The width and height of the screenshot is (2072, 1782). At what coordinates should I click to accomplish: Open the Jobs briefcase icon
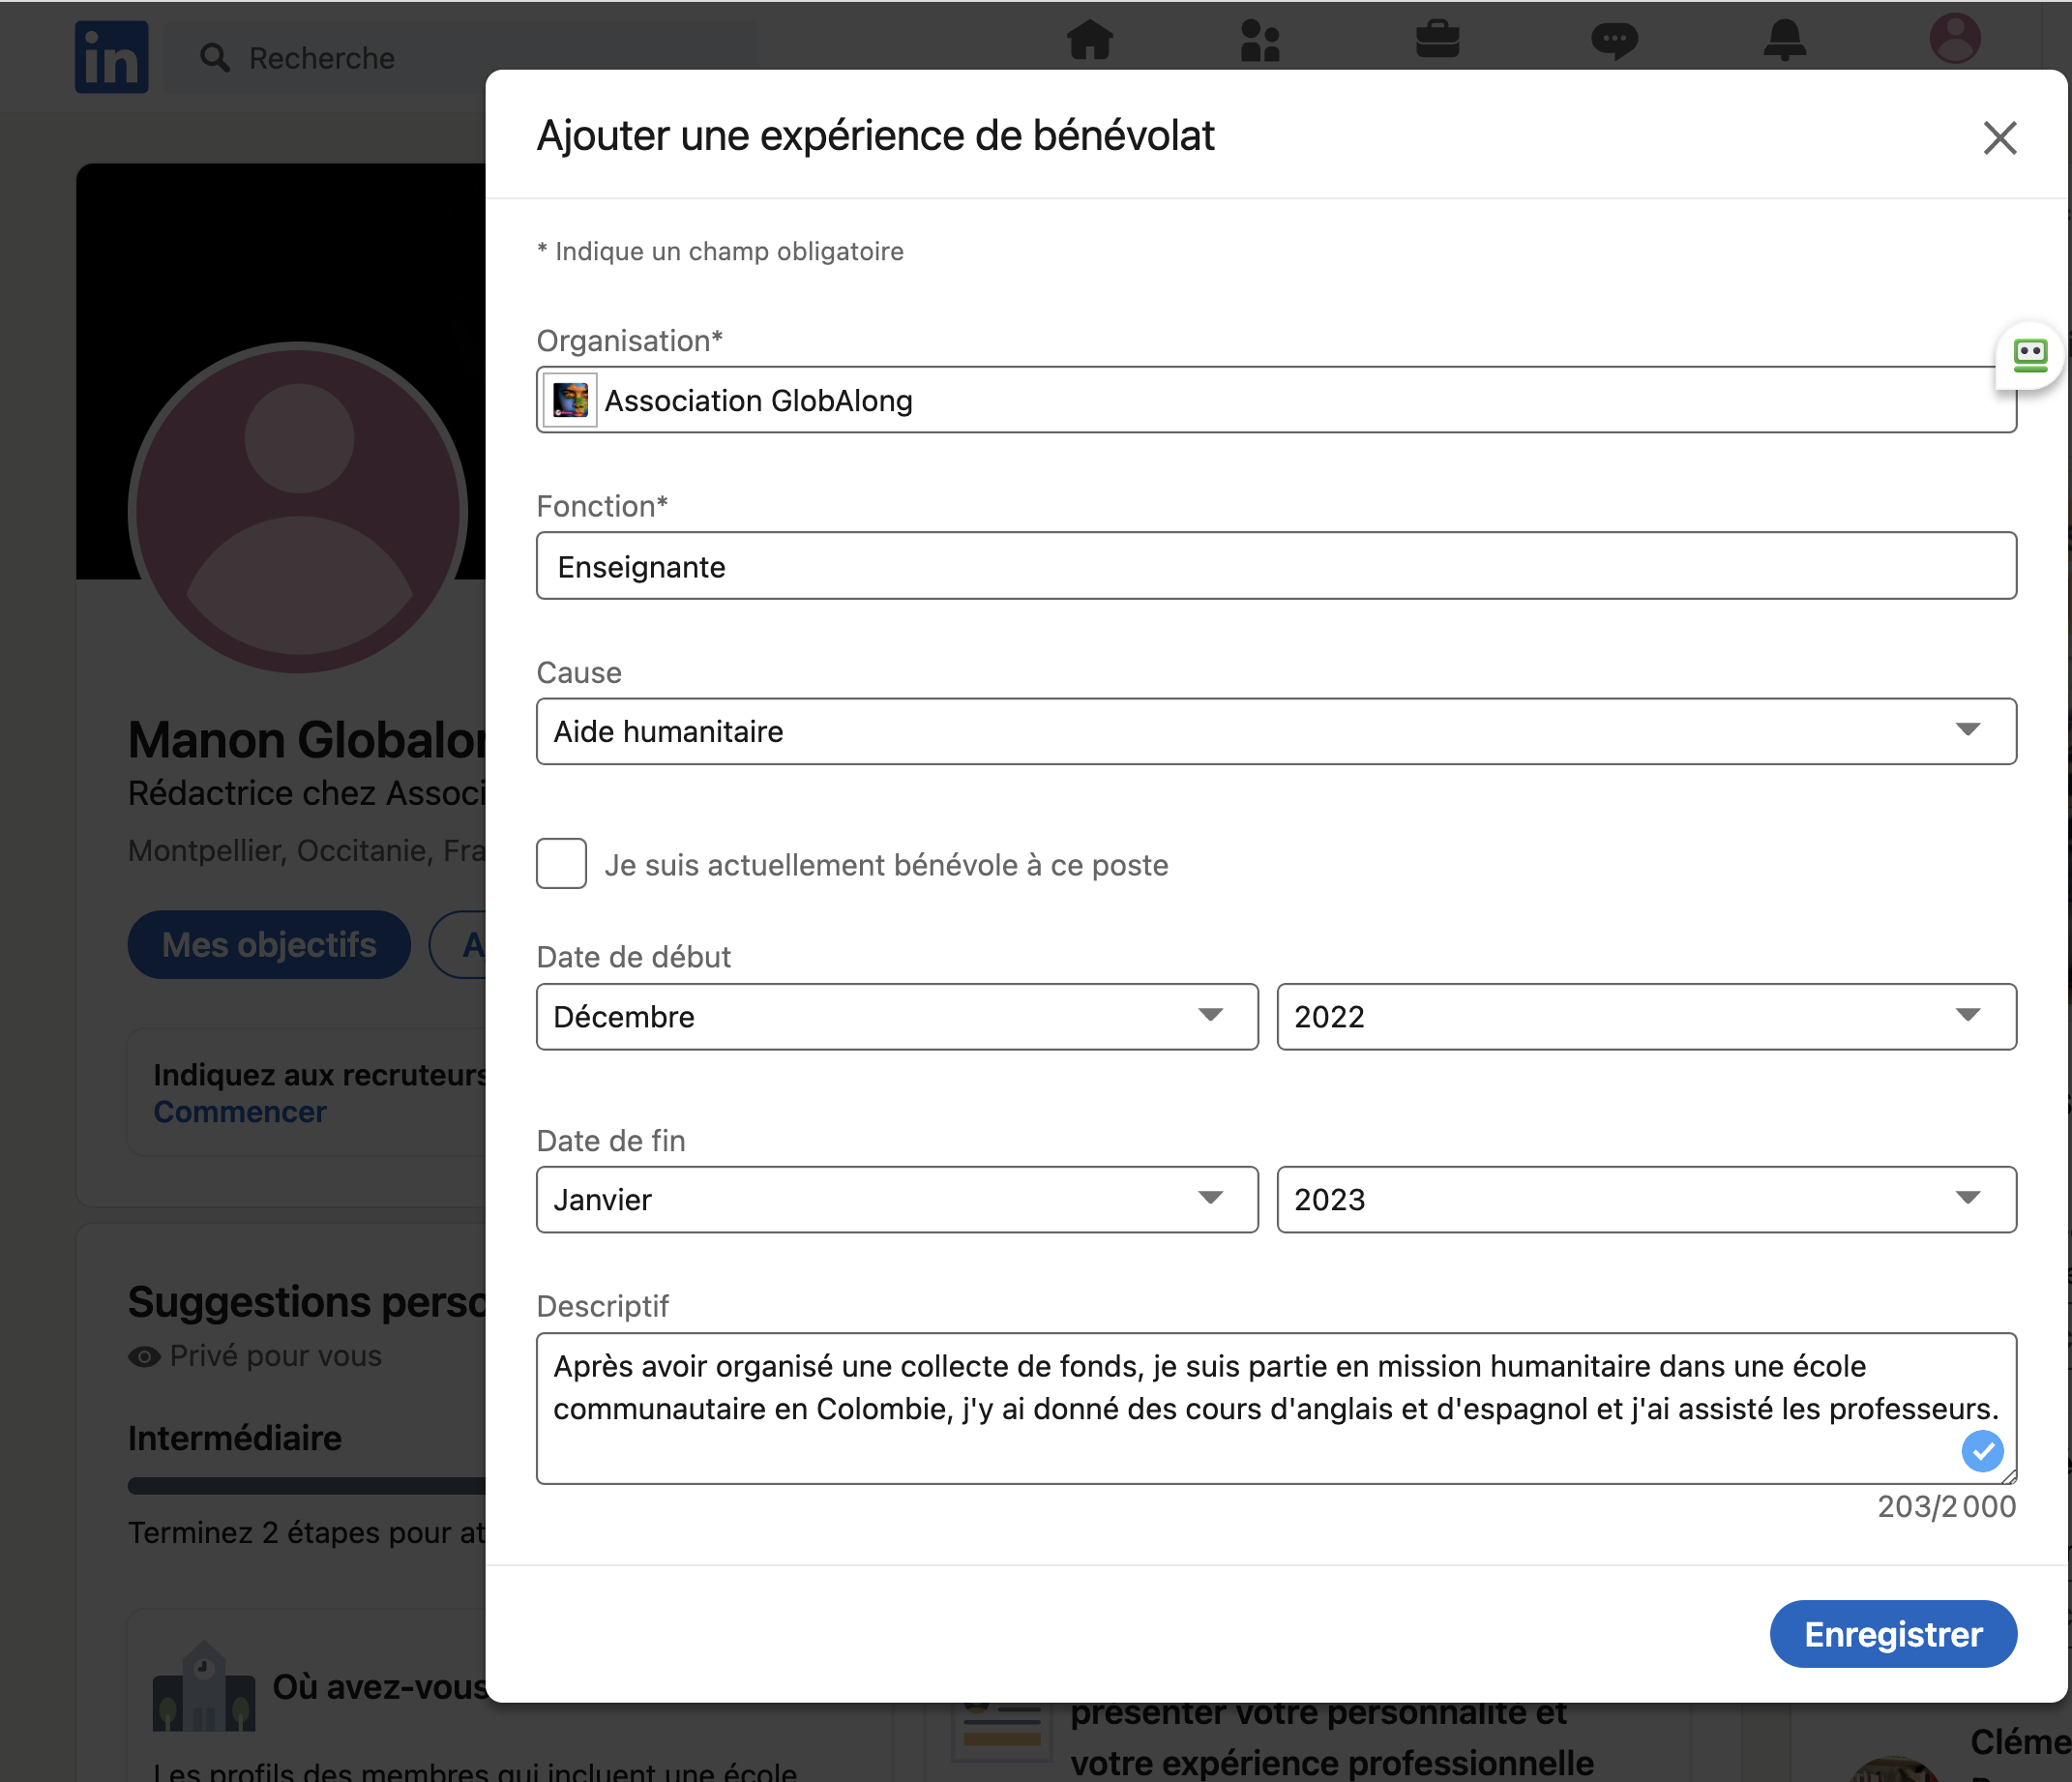(x=1437, y=40)
